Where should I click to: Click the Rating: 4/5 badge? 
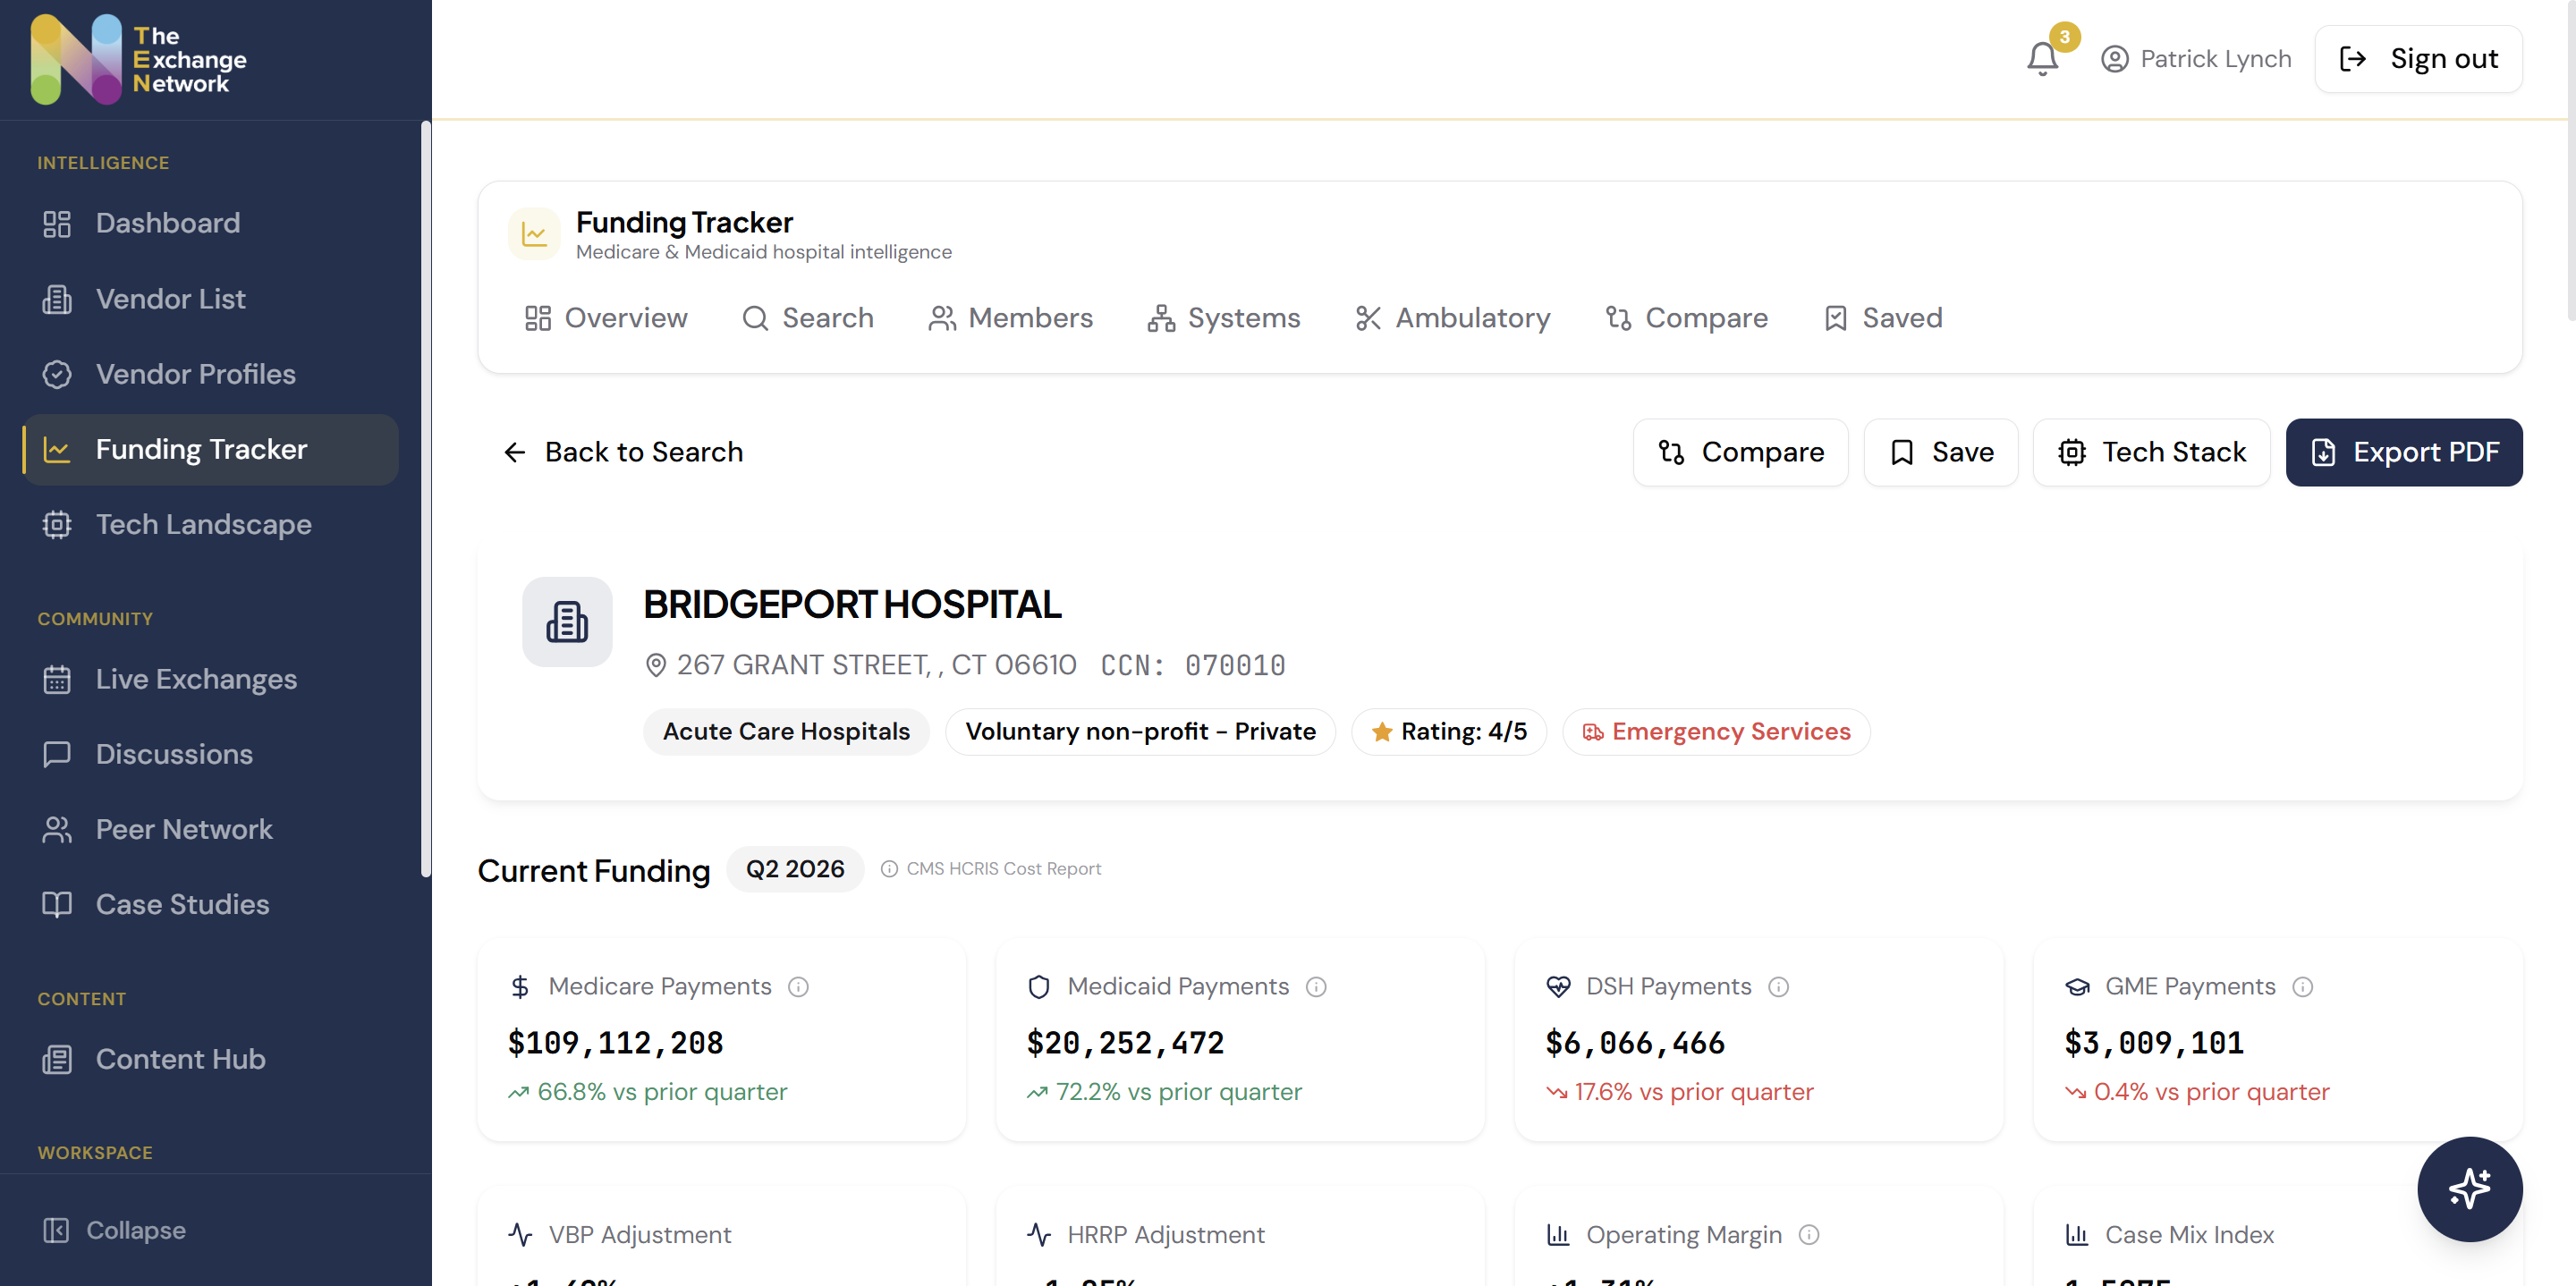(x=1449, y=732)
